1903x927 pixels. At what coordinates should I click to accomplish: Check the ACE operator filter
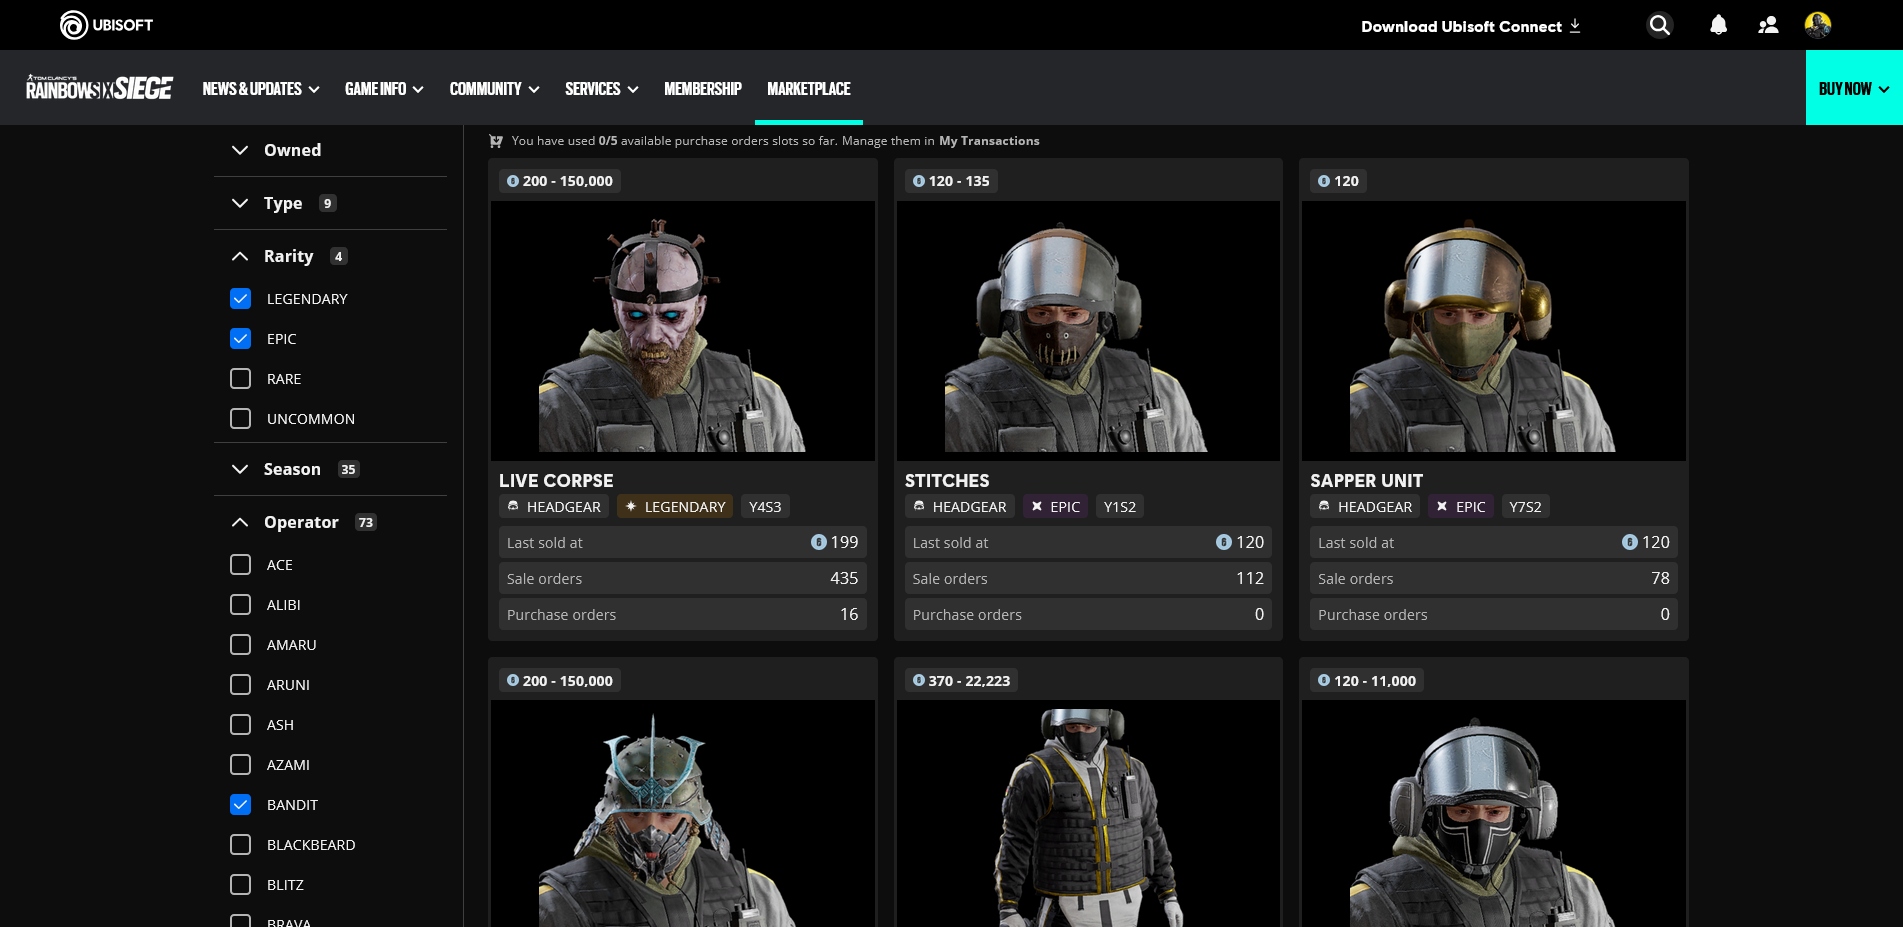click(241, 565)
